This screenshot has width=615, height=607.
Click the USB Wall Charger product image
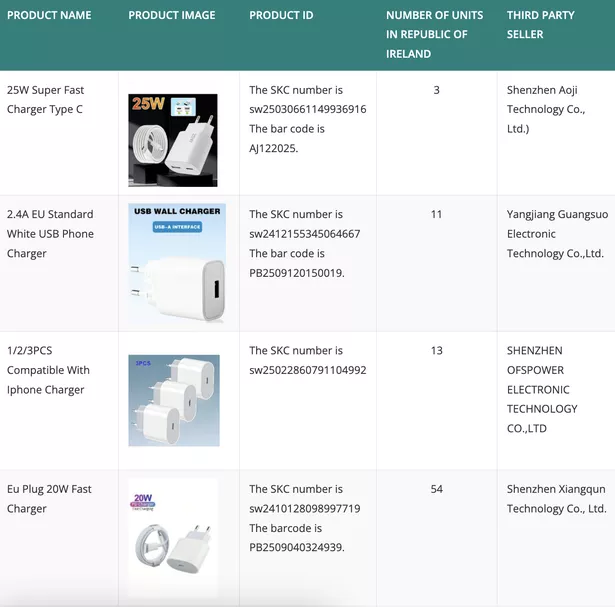pyautogui.click(x=177, y=263)
